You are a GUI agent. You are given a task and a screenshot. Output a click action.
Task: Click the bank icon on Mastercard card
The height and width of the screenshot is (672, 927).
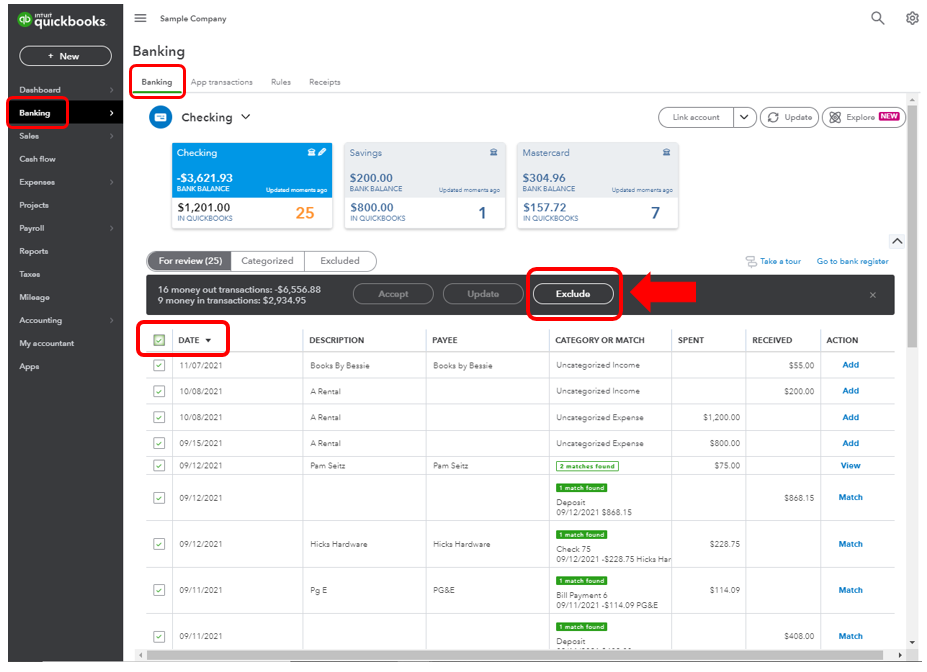point(666,152)
